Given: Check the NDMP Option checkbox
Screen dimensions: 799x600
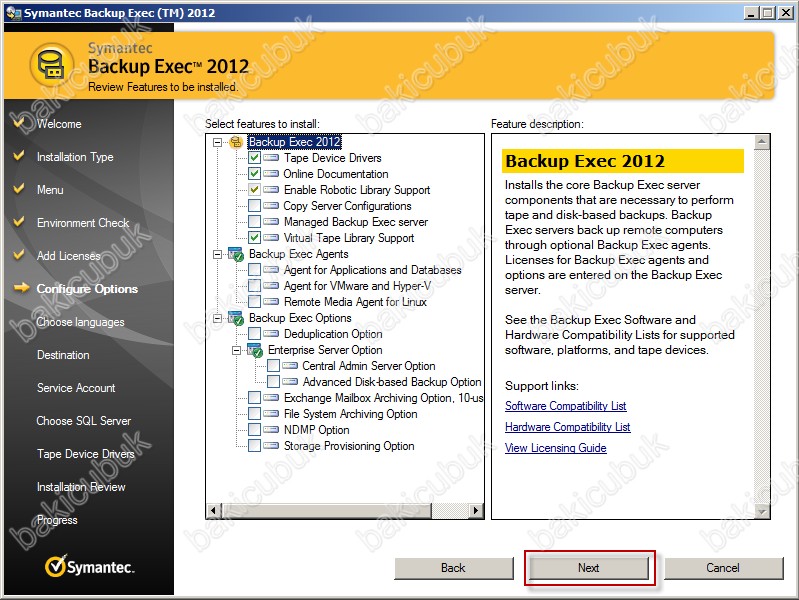Looking at the screenshot, I should coord(254,430).
